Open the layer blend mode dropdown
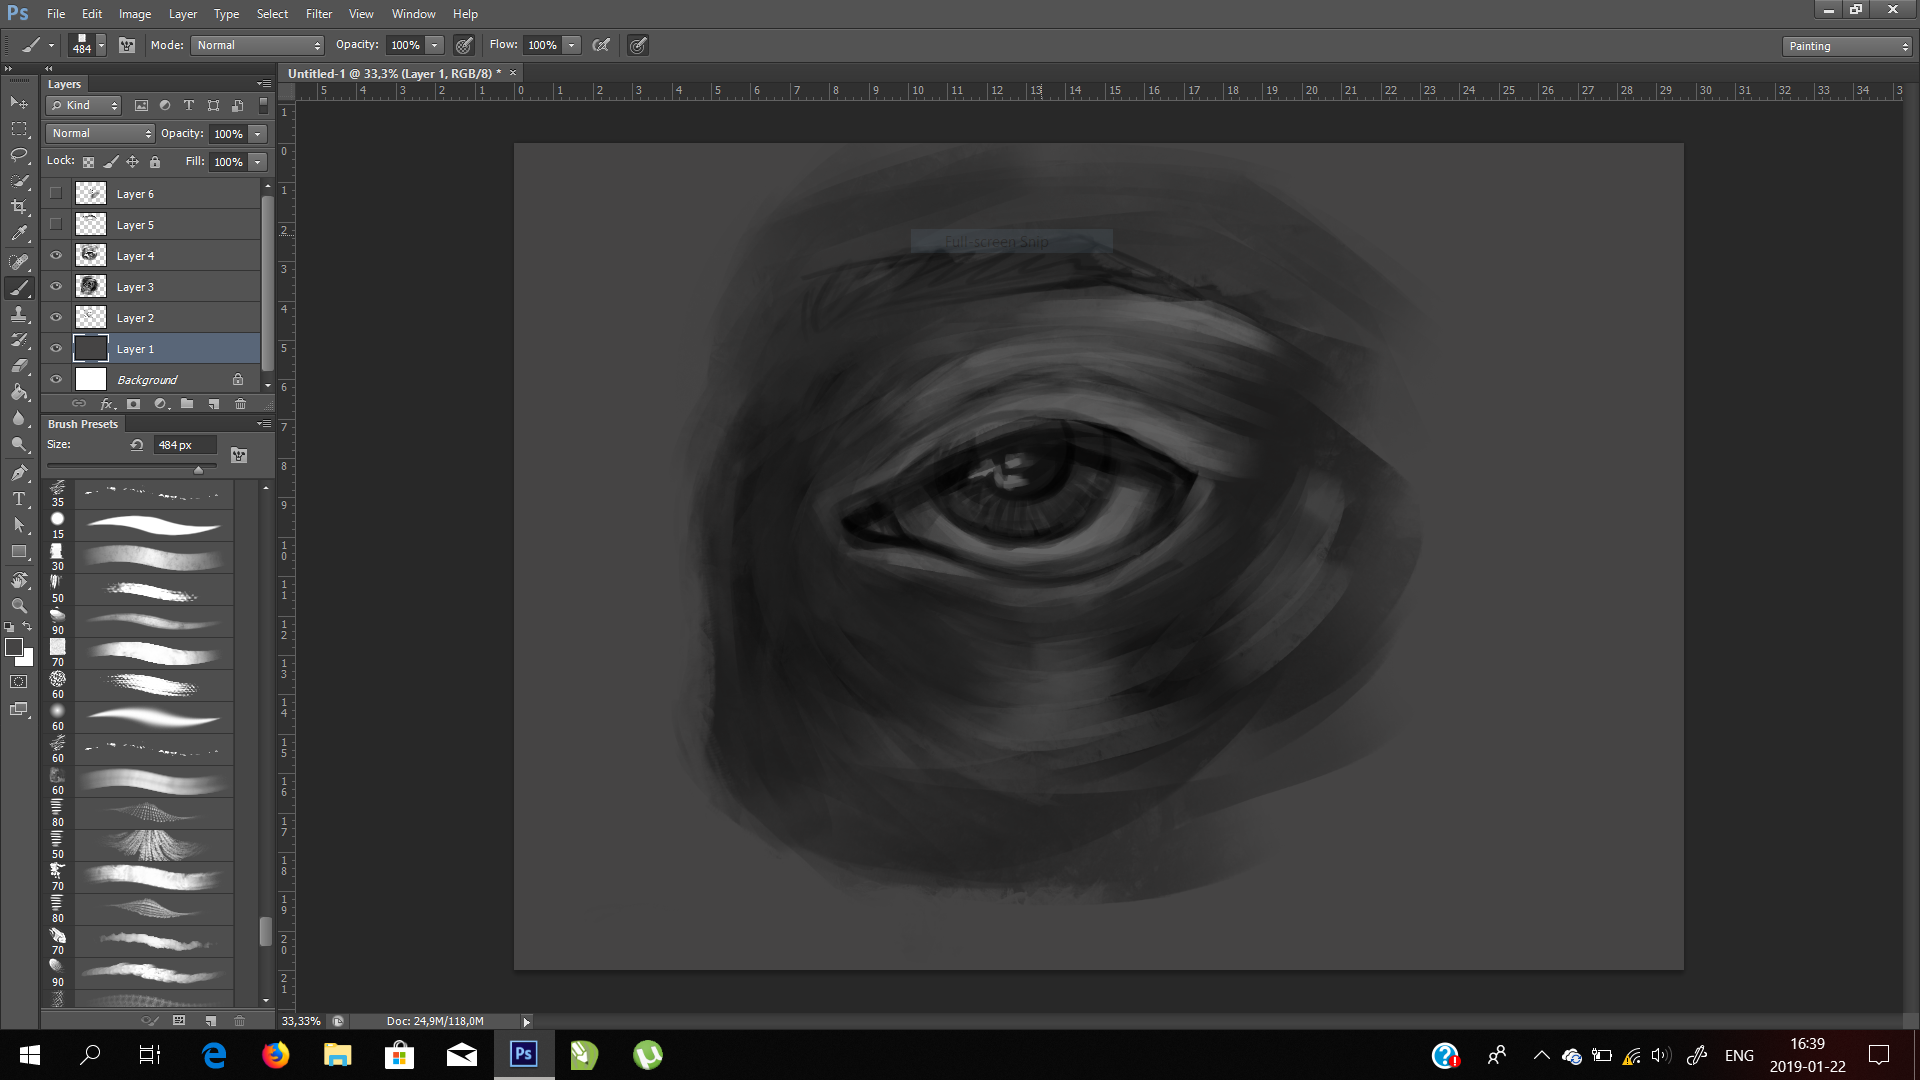This screenshot has width=1920, height=1080. (100, 133)
